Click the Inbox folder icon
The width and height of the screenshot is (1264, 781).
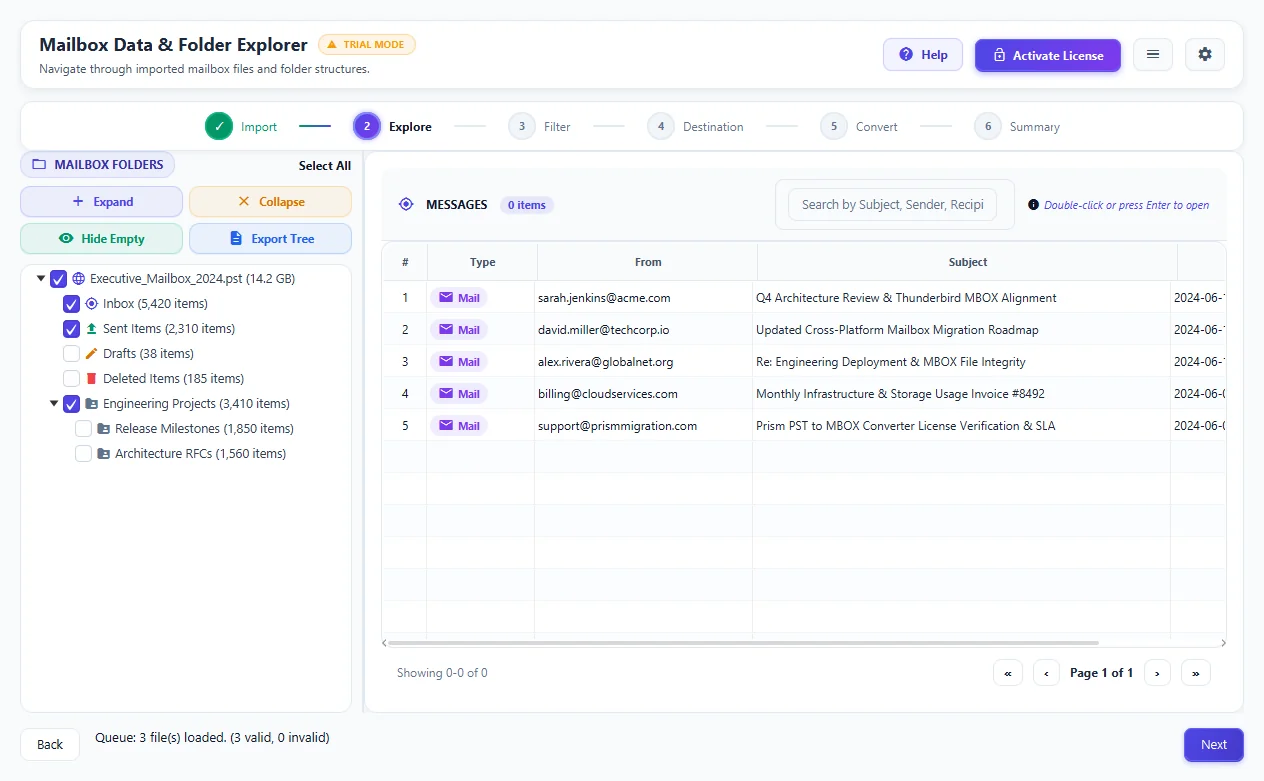(92, 304)
